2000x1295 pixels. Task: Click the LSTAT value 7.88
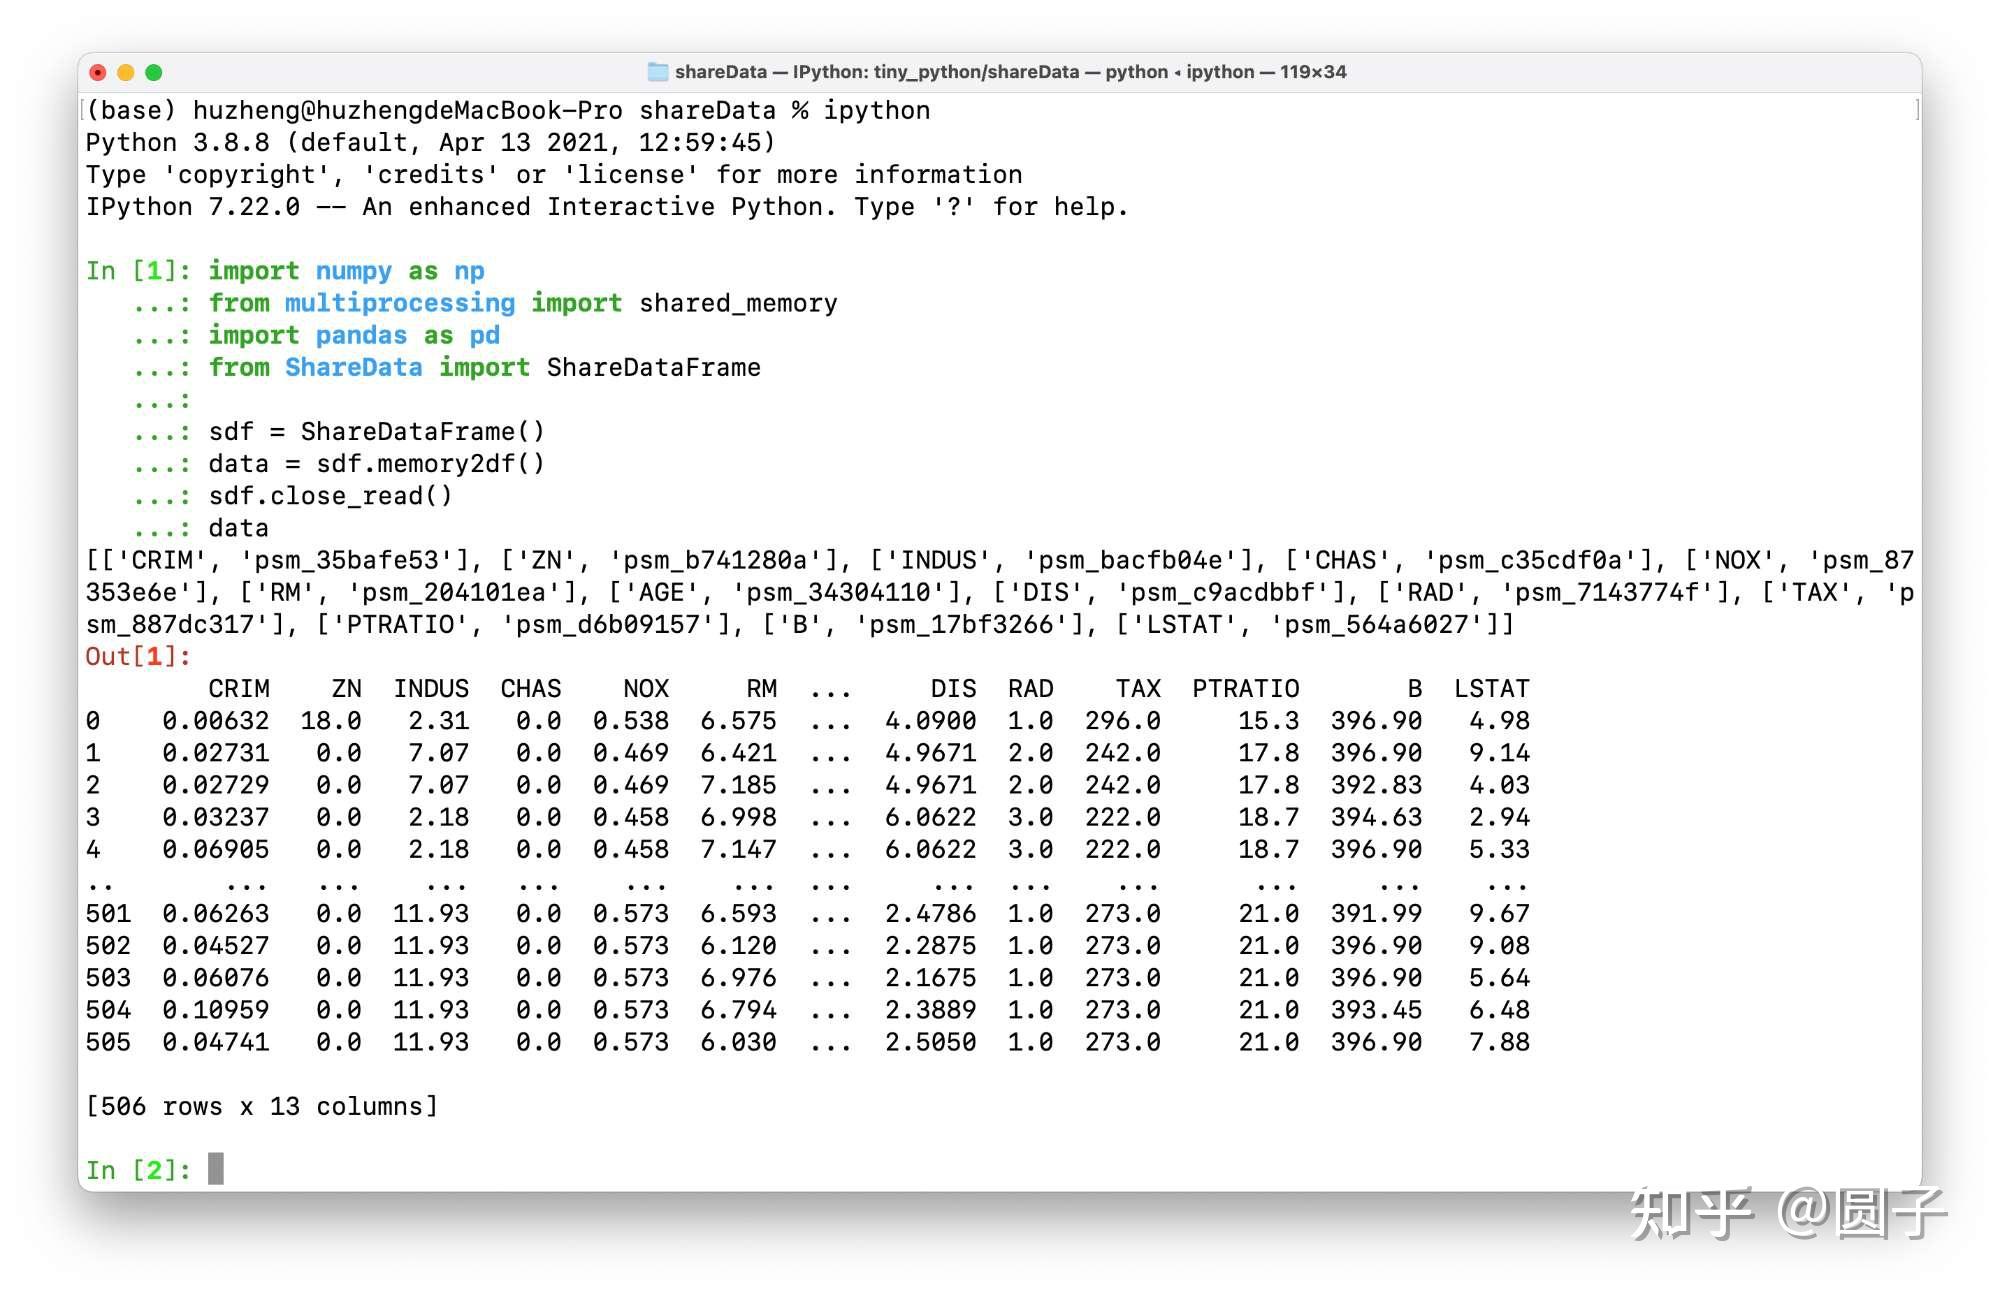pos(1500,1042)
